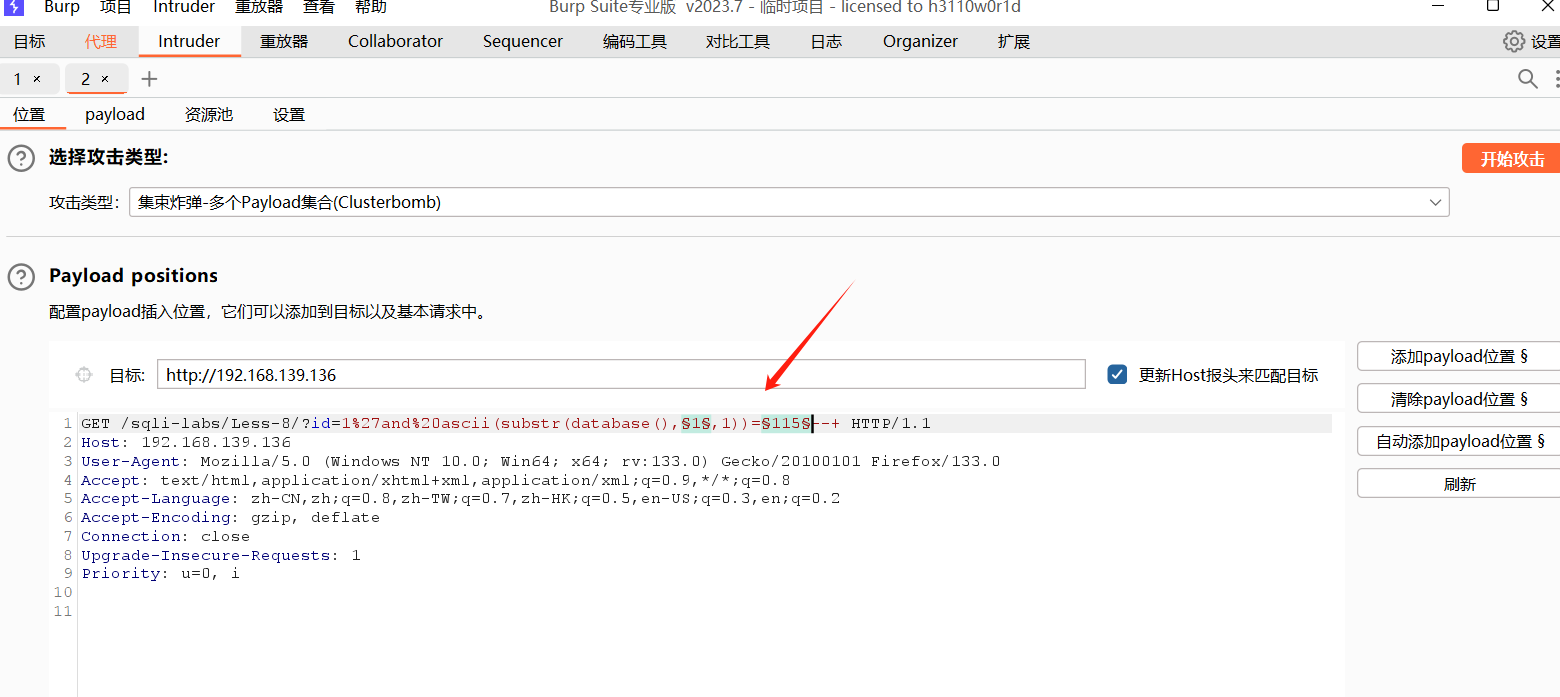Click the Upgrade-Insecure-Requests header line
Viewport: 1560px width, 697px height.
click(221, 555)
